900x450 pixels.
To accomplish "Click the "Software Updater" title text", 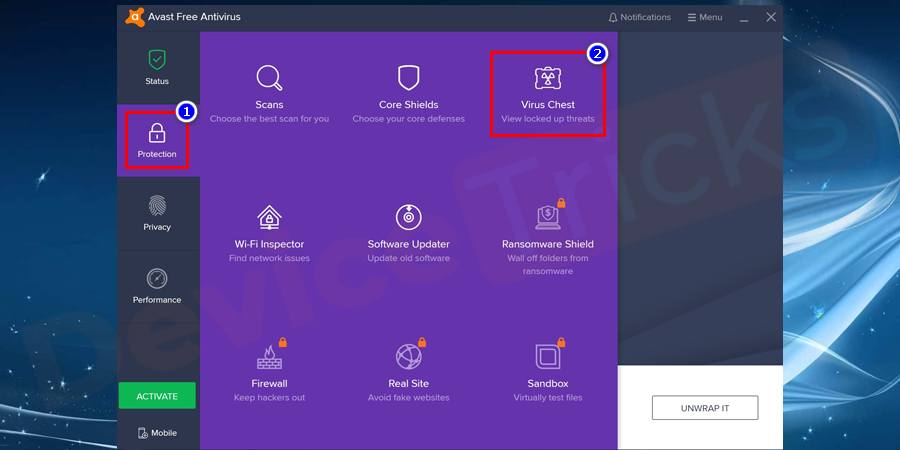I will [x=409, y=245].
